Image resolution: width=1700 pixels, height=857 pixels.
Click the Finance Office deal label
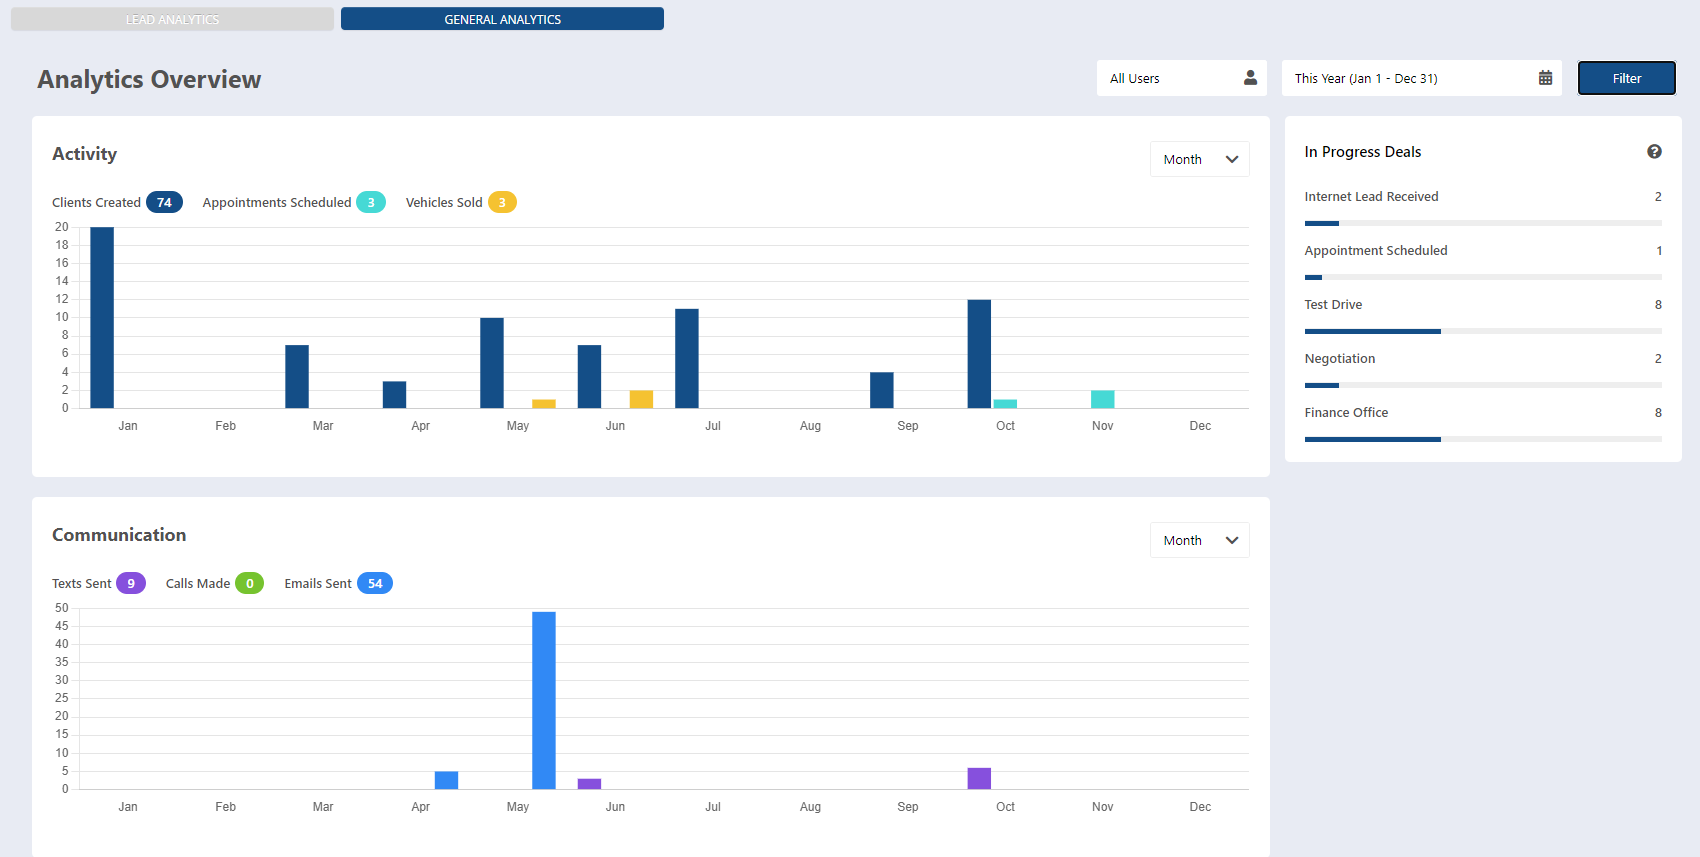click(1346, 413)
